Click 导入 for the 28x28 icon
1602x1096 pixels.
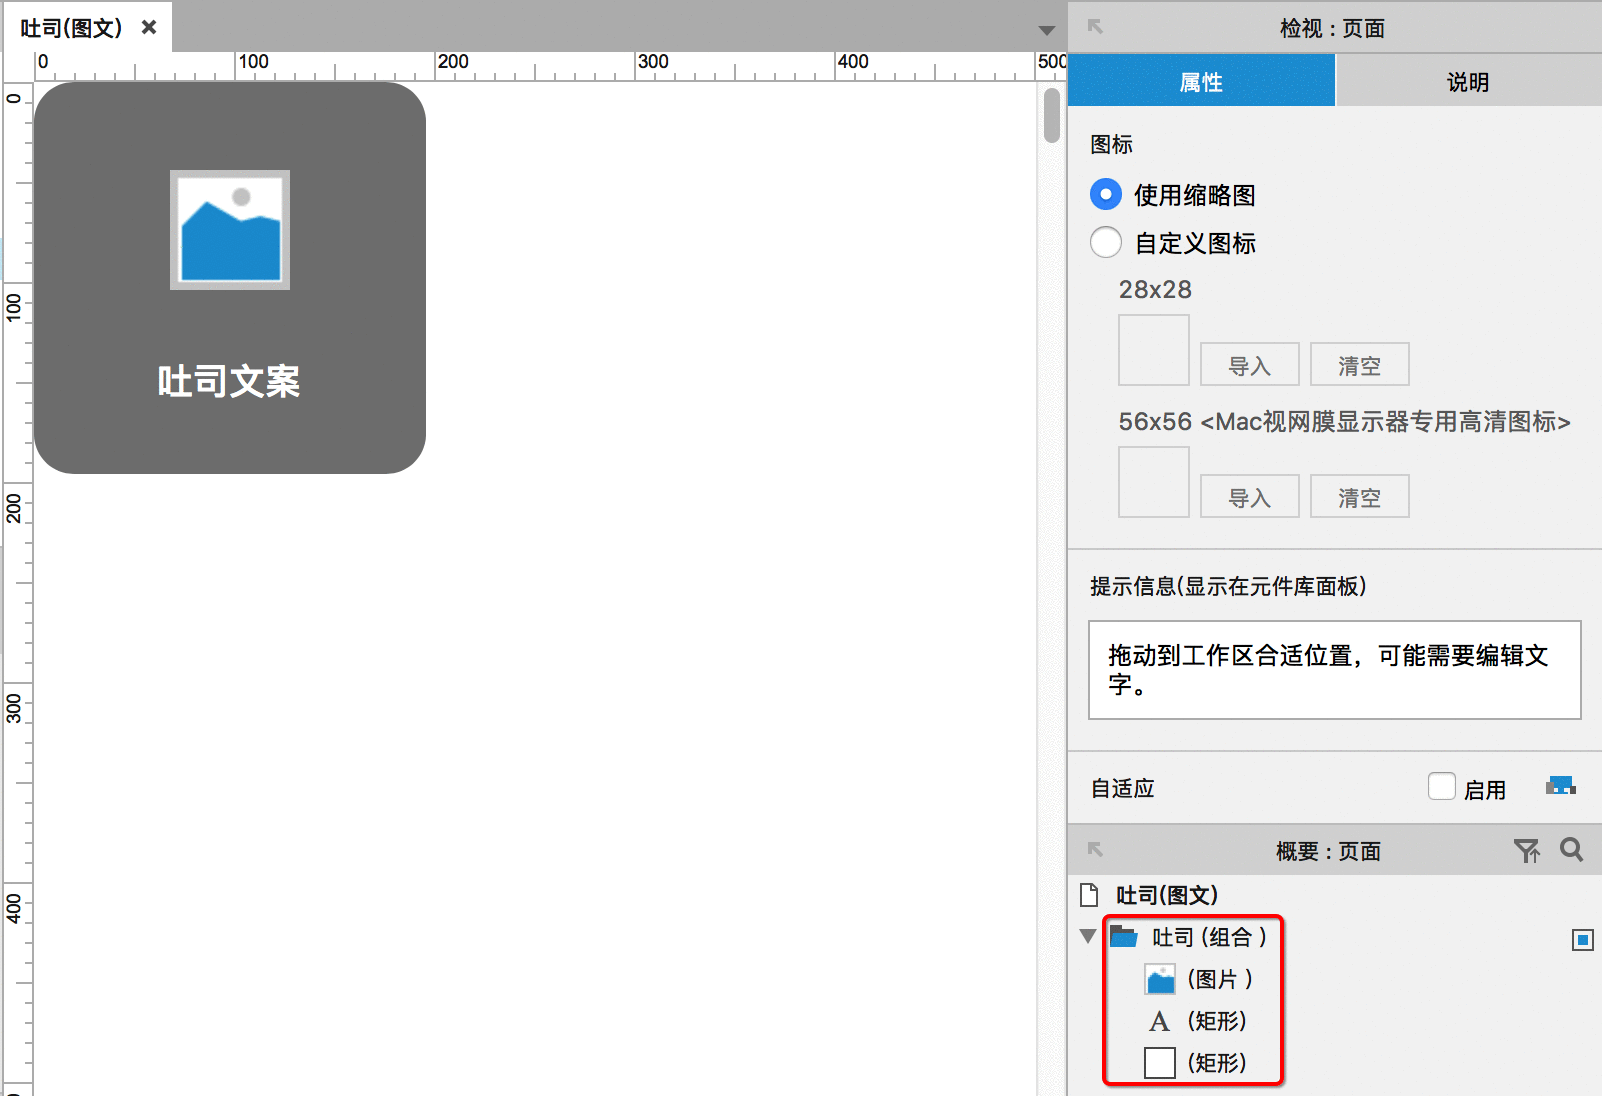click(1249, 365)
